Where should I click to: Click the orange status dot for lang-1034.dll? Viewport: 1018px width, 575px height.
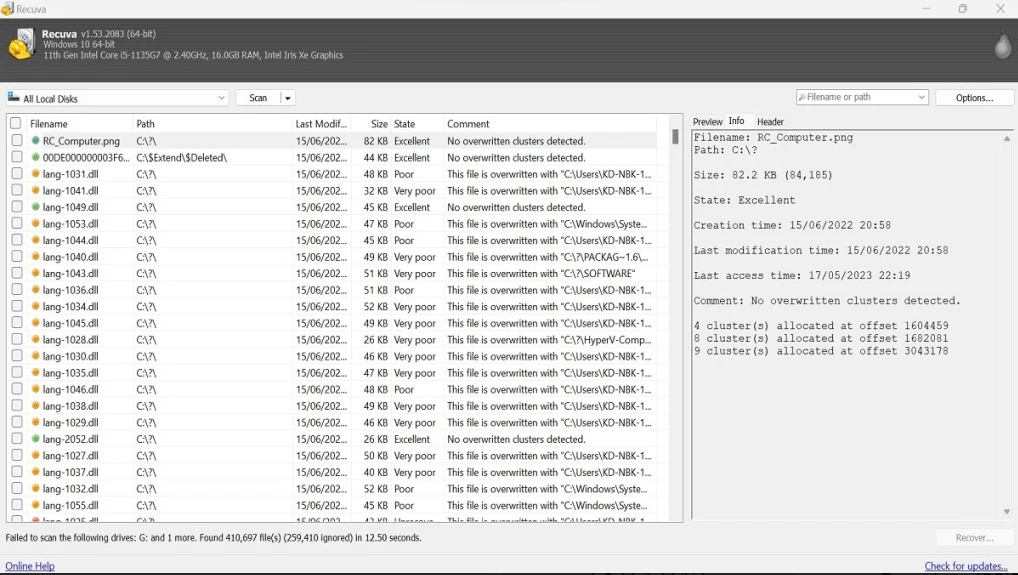(x=36, y=306)
